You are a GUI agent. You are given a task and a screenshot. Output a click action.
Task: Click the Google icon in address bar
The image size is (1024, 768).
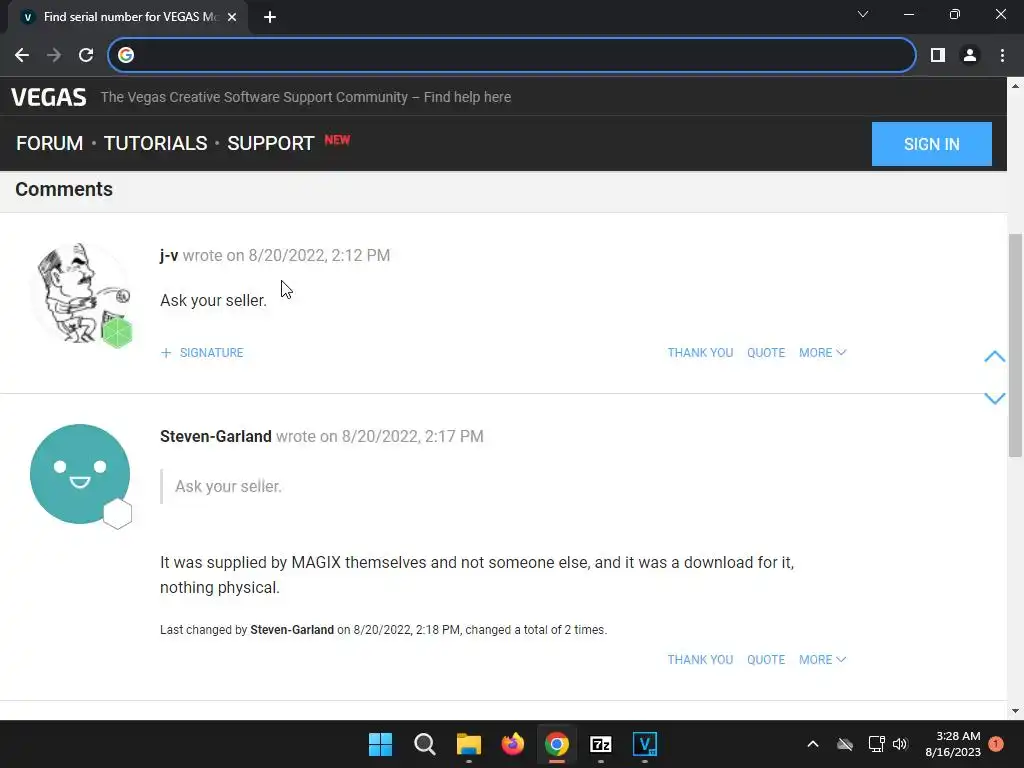(x=126, y=56)
